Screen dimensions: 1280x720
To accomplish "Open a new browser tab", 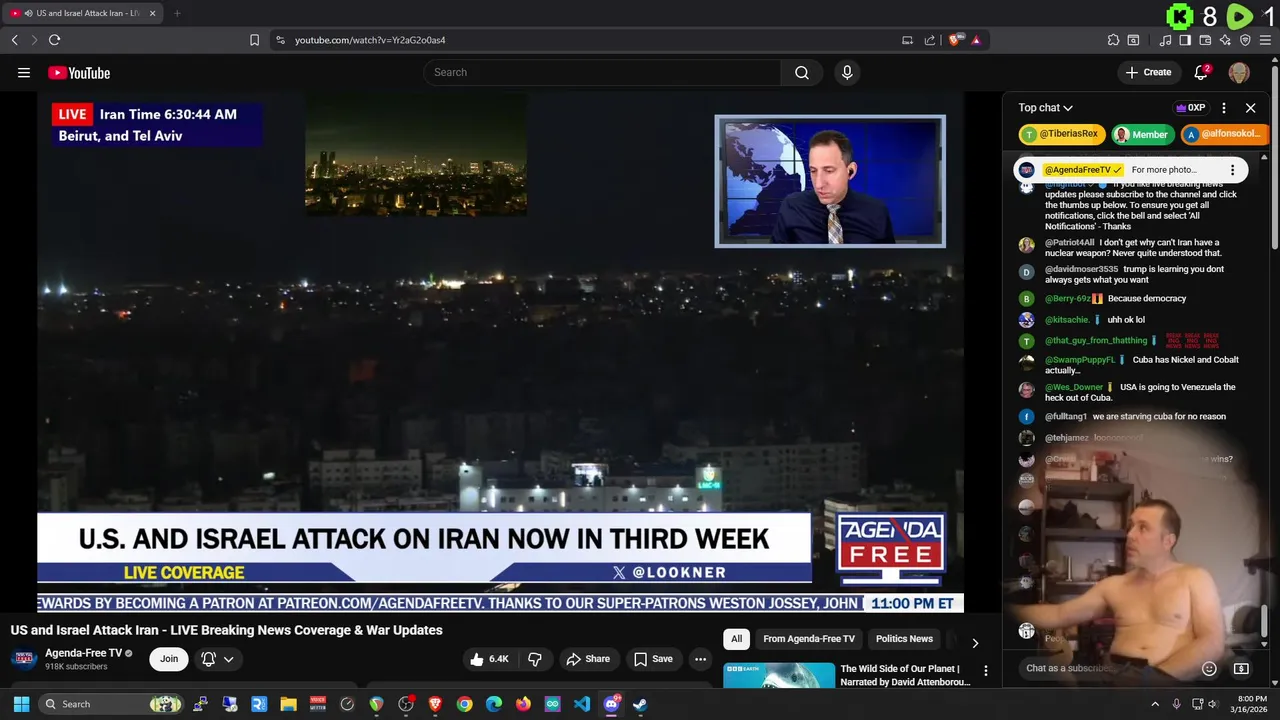I will tap(177, 13).
